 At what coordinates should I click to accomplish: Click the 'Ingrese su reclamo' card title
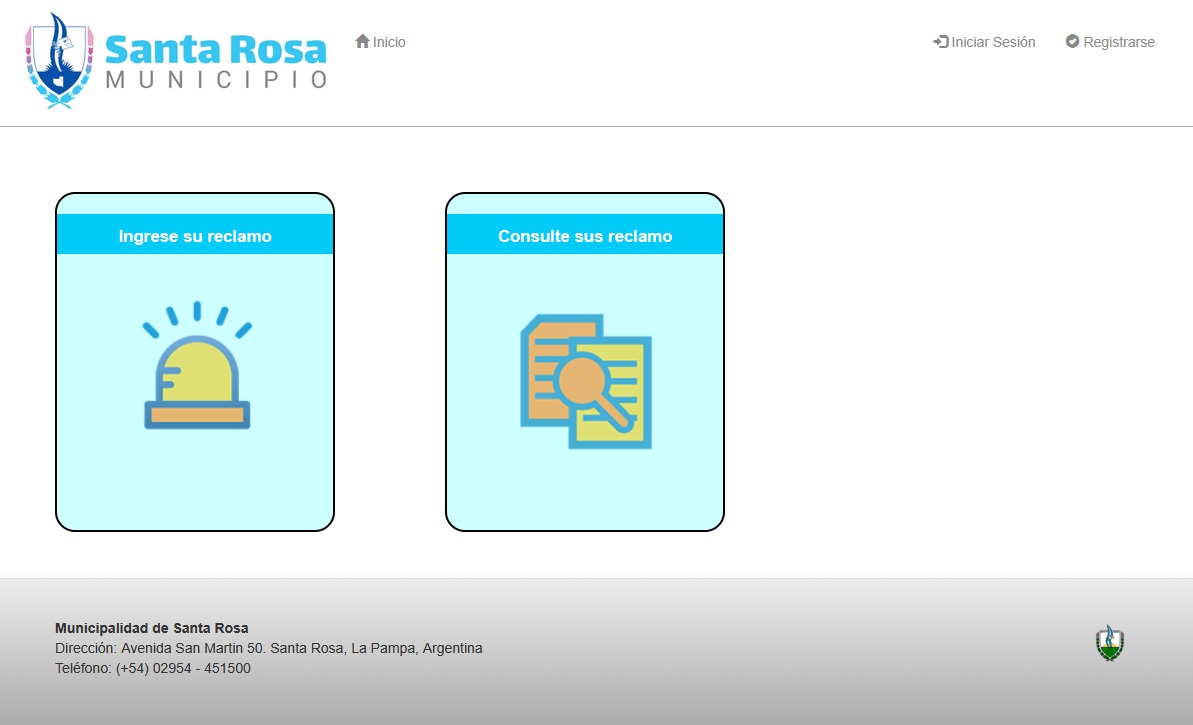point(195,236)
